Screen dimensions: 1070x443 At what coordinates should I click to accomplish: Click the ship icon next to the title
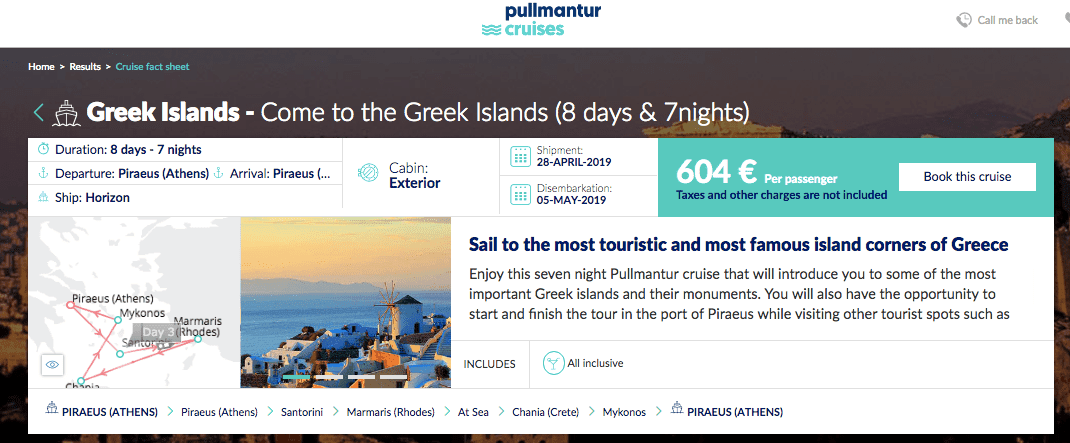pos(67,111)
